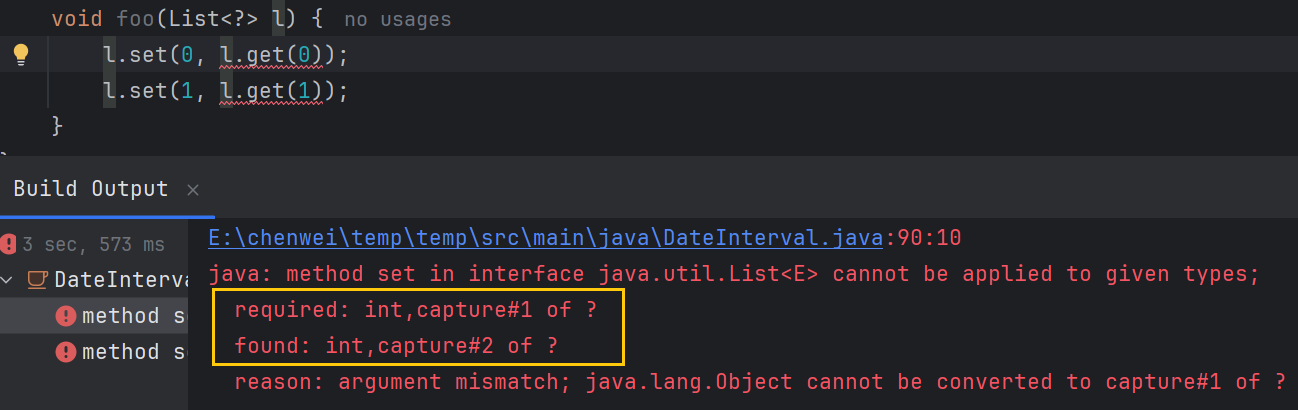The image size is (1298, 410).
Task: Click the 'reason: argument mismatch' output line
Action: coord(760,382)
